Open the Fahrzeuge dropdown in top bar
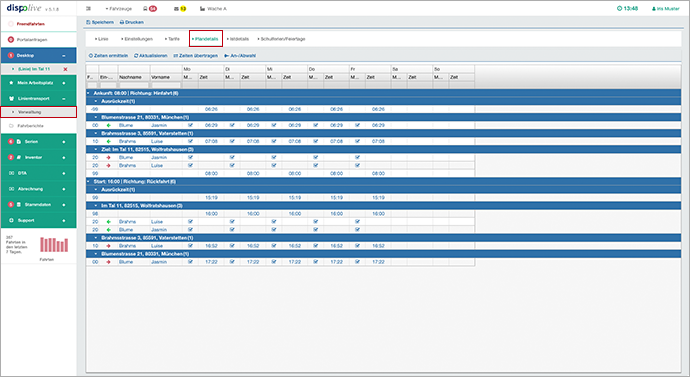The width and height of the screenshot is (690, 377). click(x=118, y=9)
